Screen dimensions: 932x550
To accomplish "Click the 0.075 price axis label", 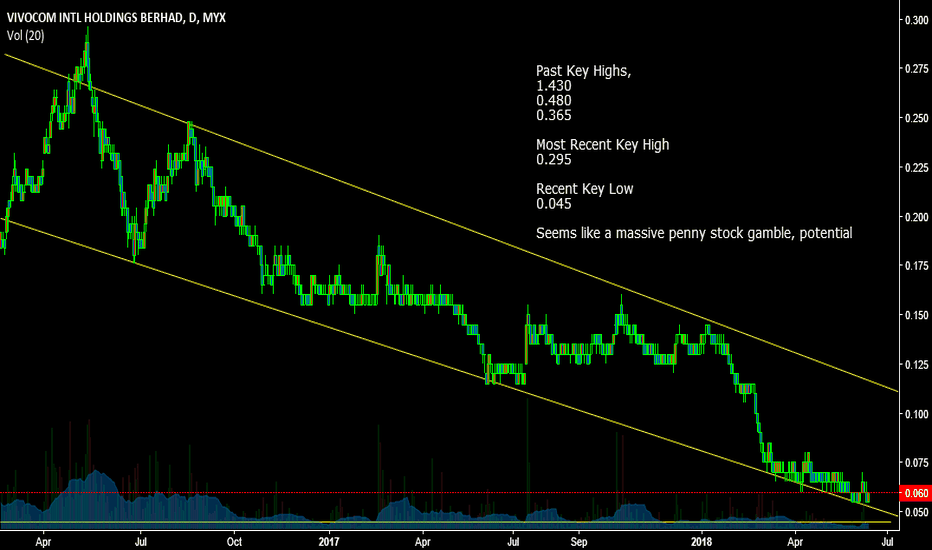I will pos(917,463).
